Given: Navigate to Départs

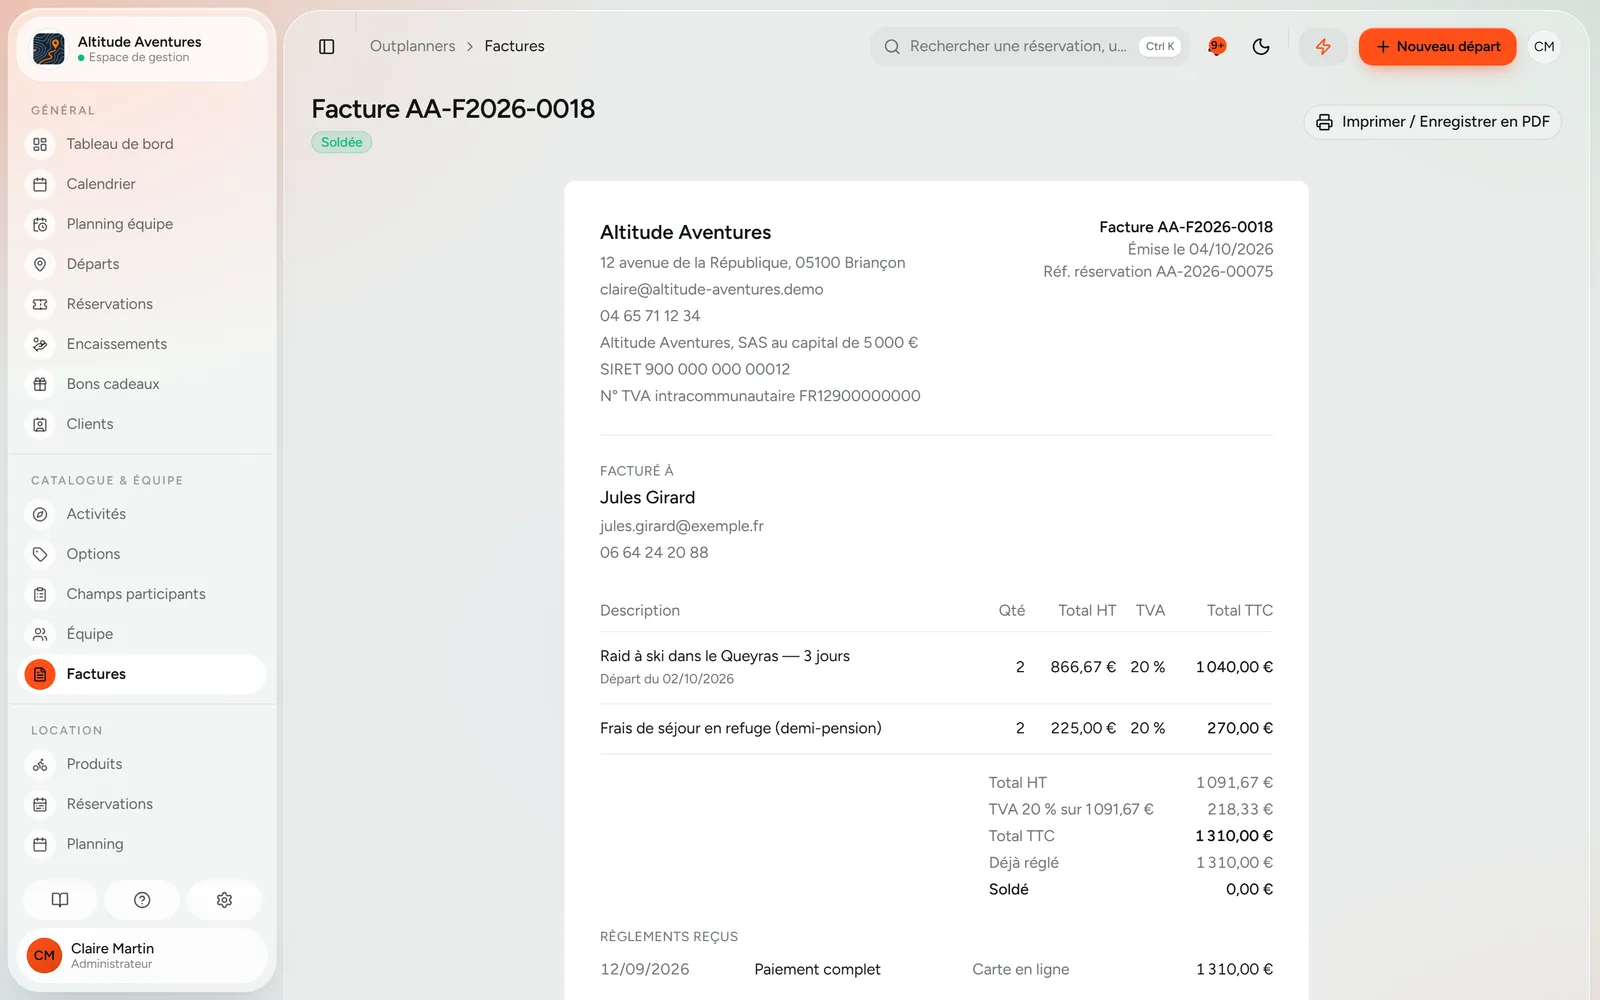Looking at the screenshot, I should [x=144, y=264].
